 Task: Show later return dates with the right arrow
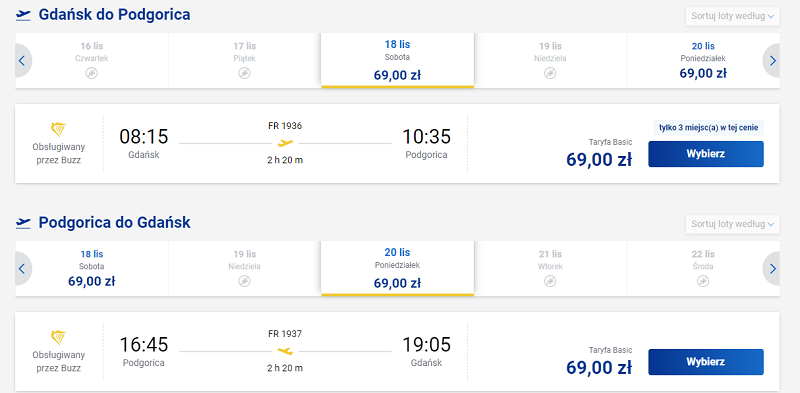[x=772, y=268]
